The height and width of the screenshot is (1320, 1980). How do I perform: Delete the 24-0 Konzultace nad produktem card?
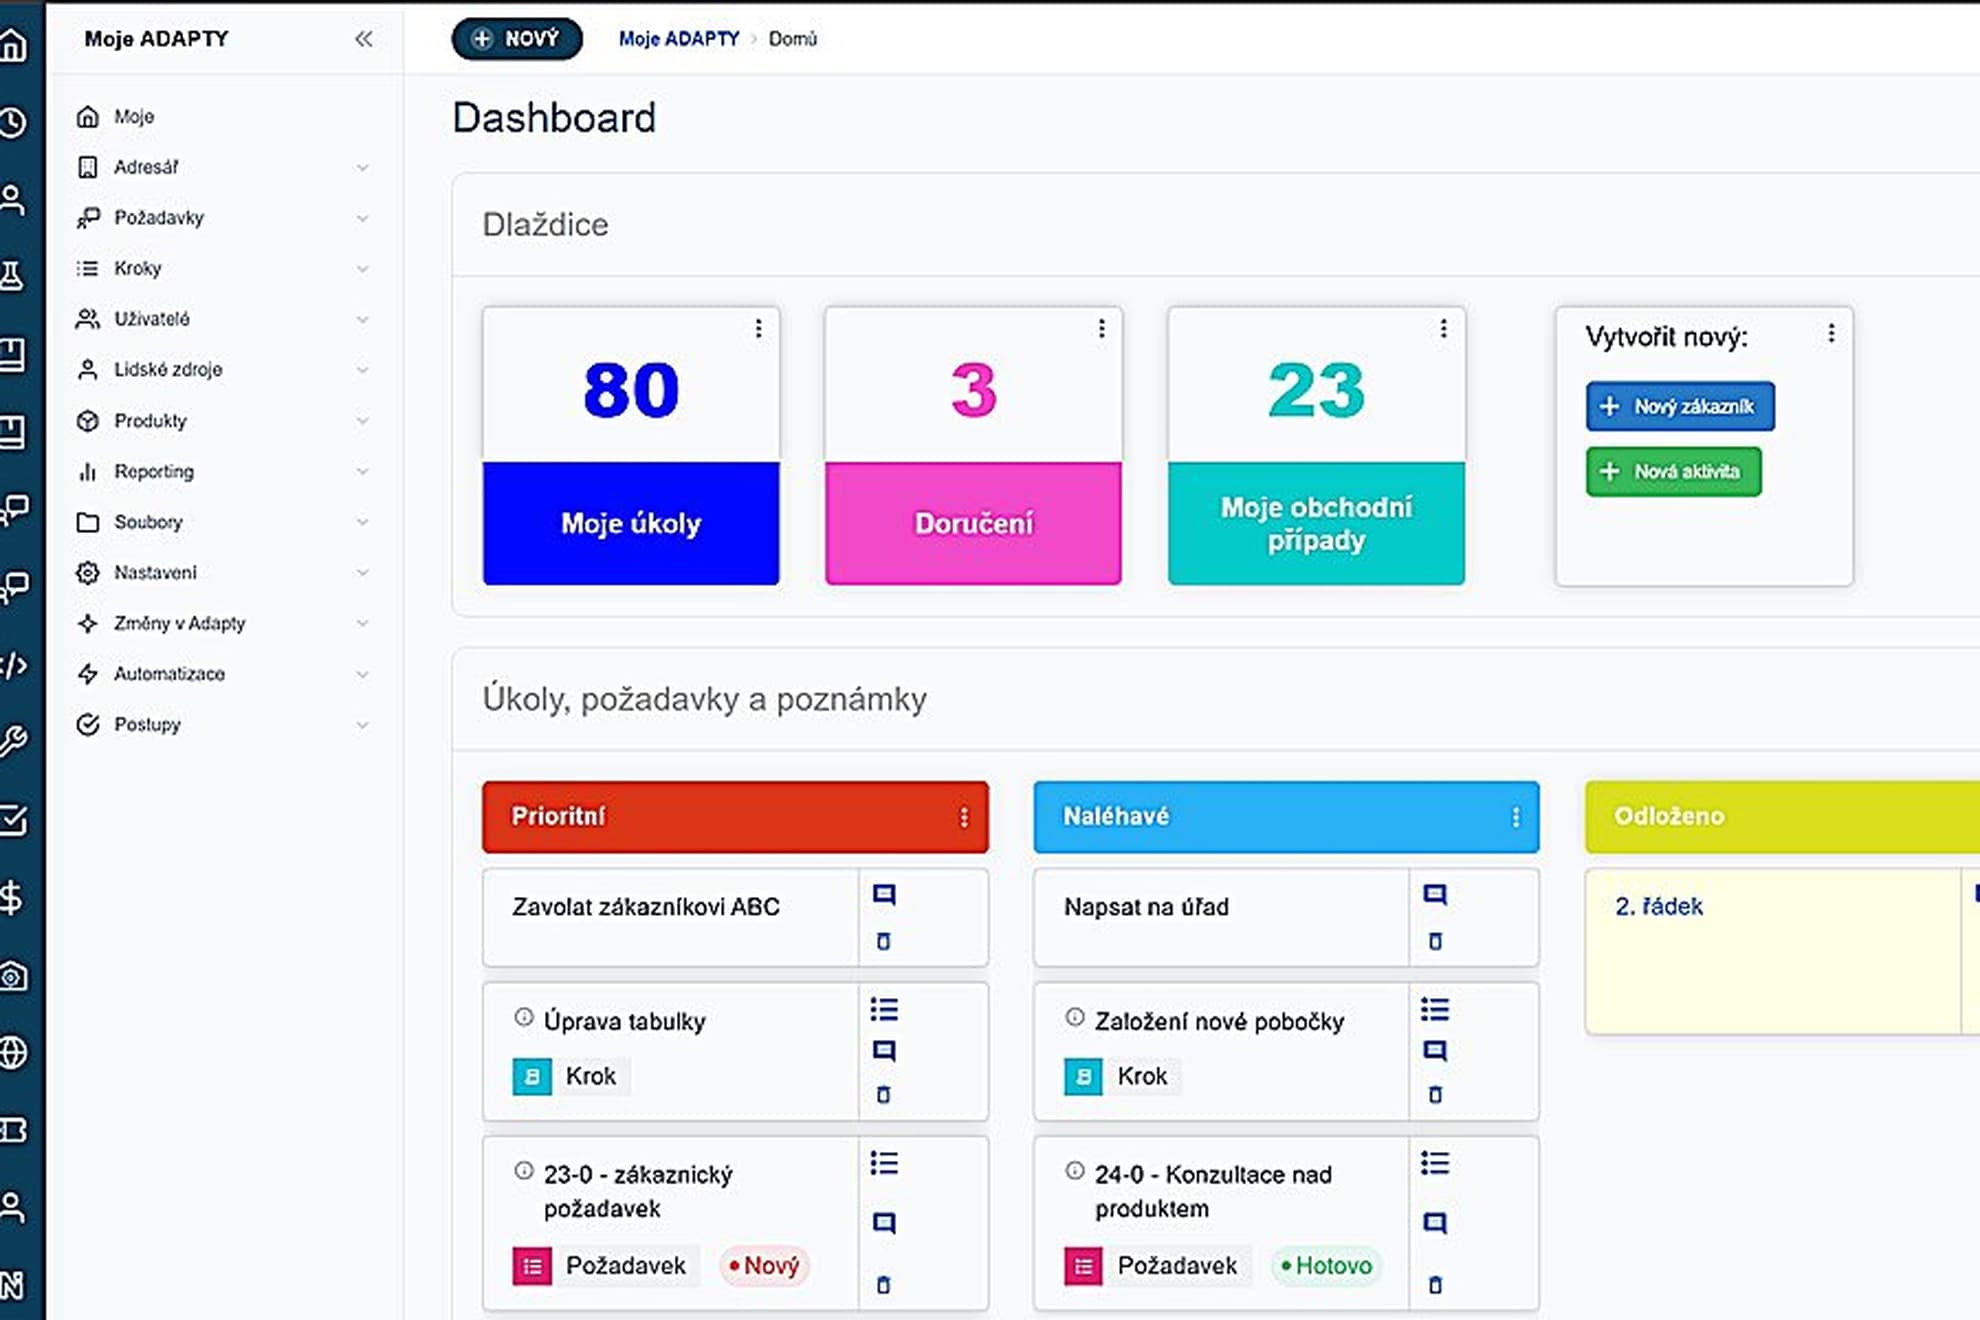[1435, 1285]
